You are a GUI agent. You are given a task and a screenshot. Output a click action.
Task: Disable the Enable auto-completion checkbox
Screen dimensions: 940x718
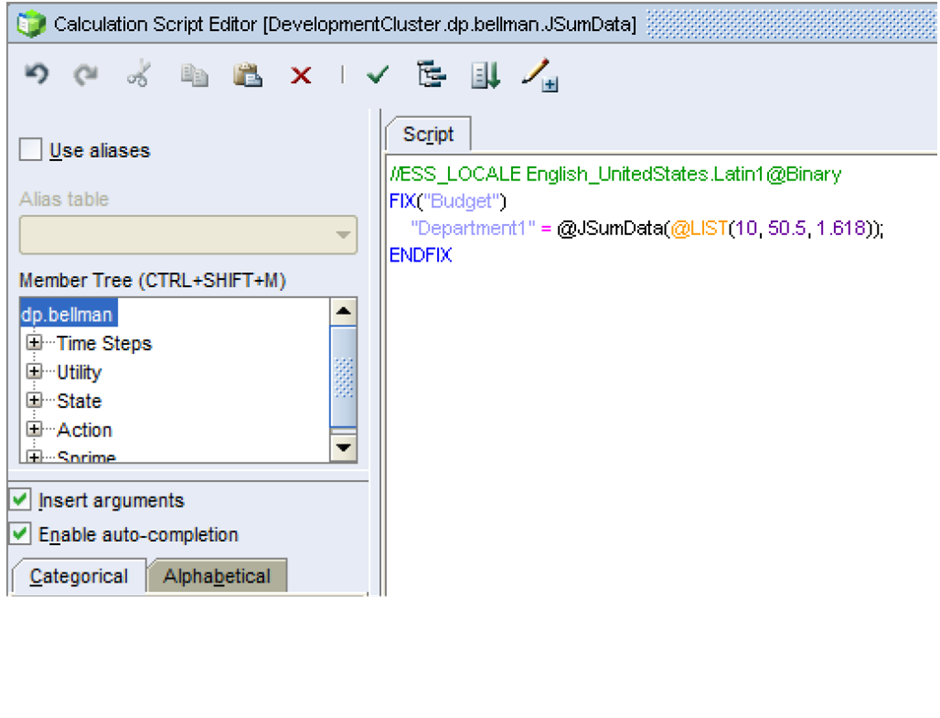(x=20, y=534)
